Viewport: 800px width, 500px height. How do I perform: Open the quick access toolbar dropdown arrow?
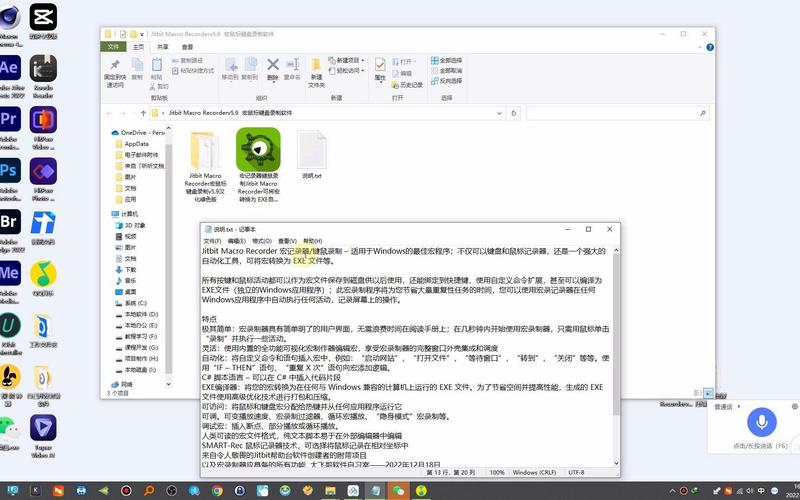[142, 34]
